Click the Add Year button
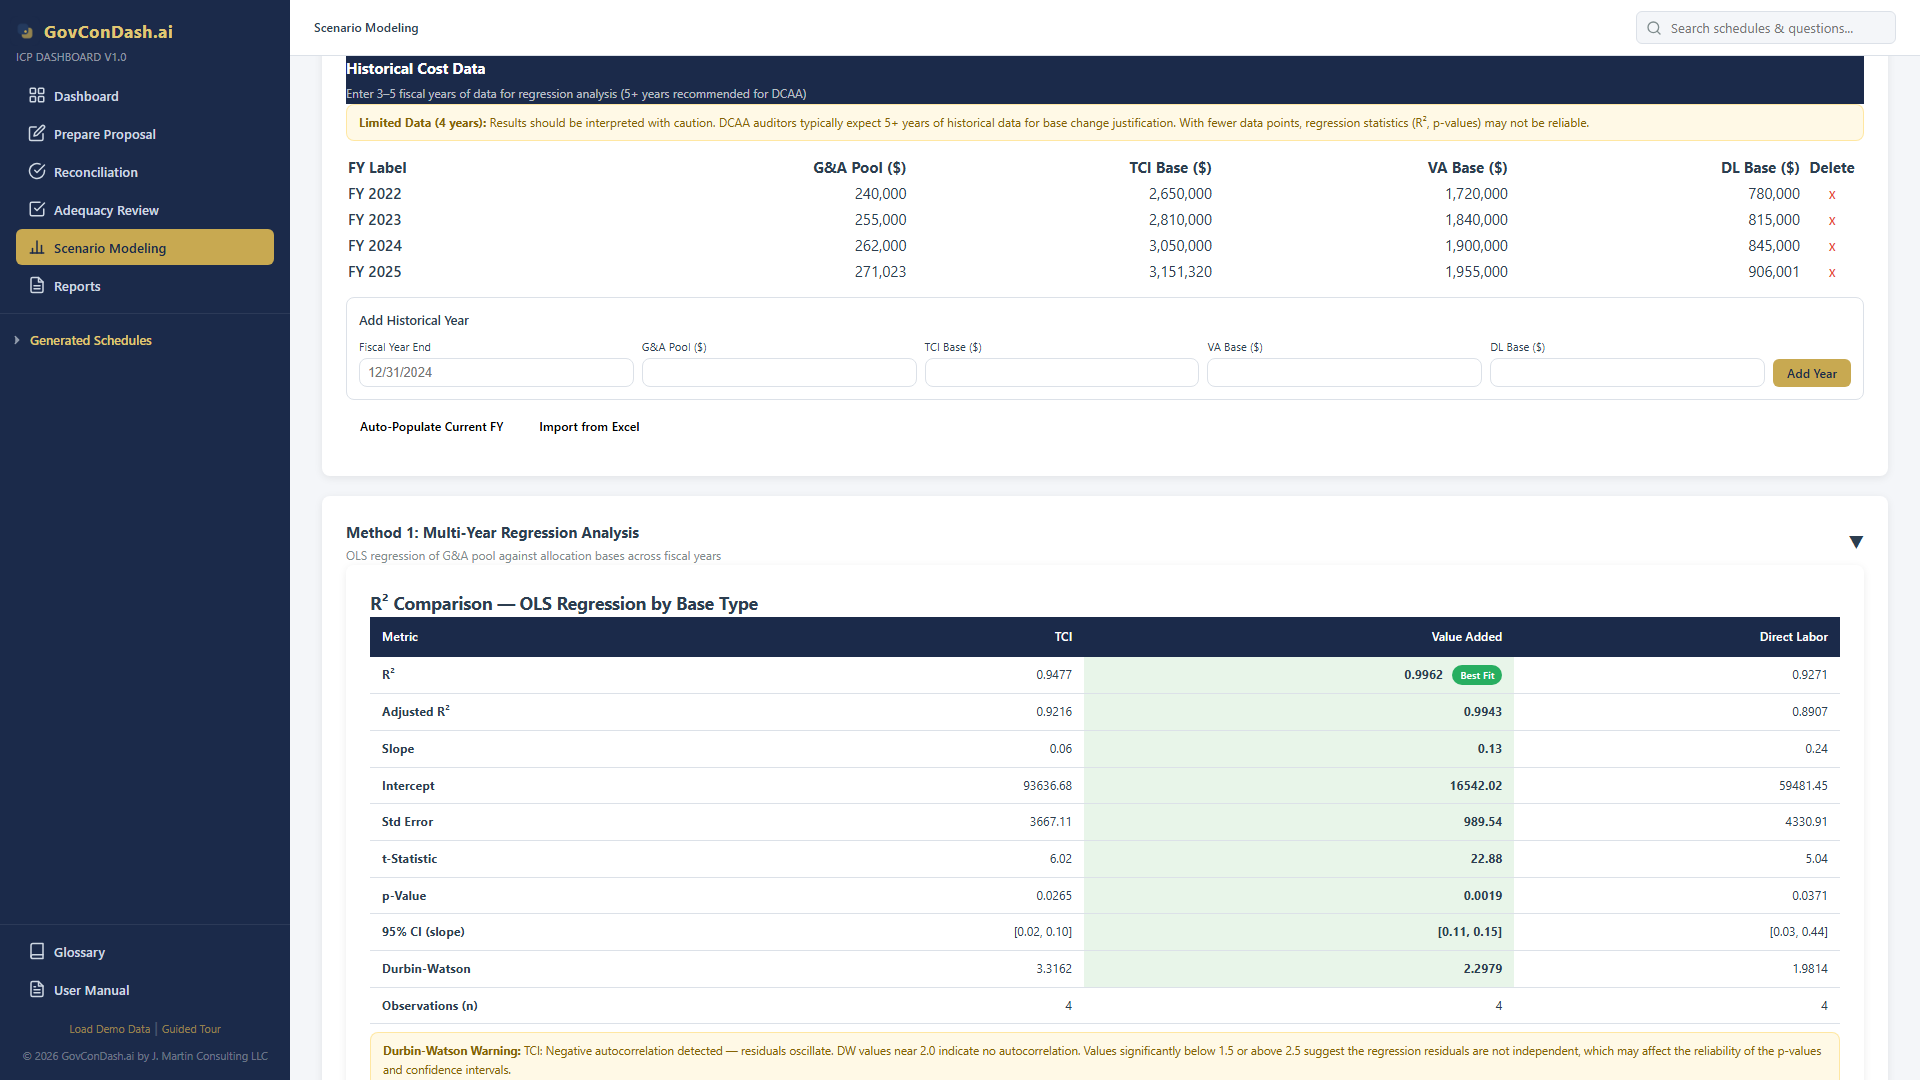The image size is (1920, 1080). click(x=1811, y=374)
